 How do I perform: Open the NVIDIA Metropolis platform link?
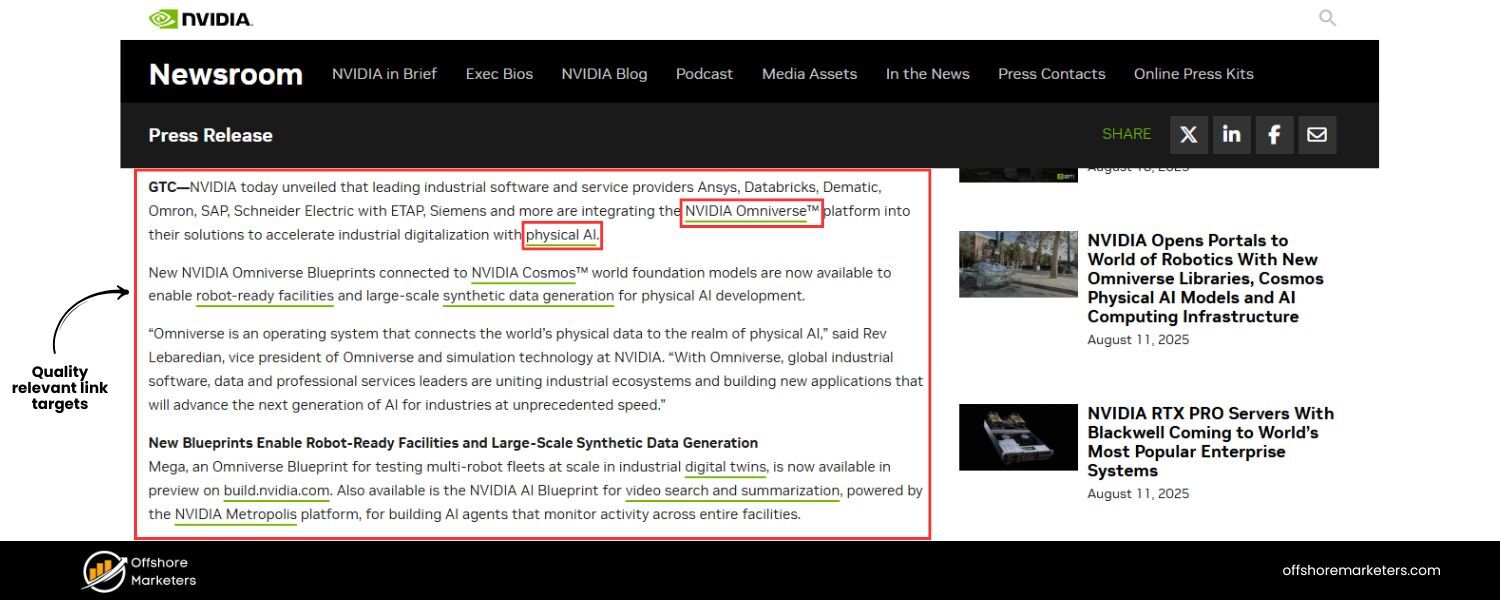pyautogui.click(x=234, y=514)
